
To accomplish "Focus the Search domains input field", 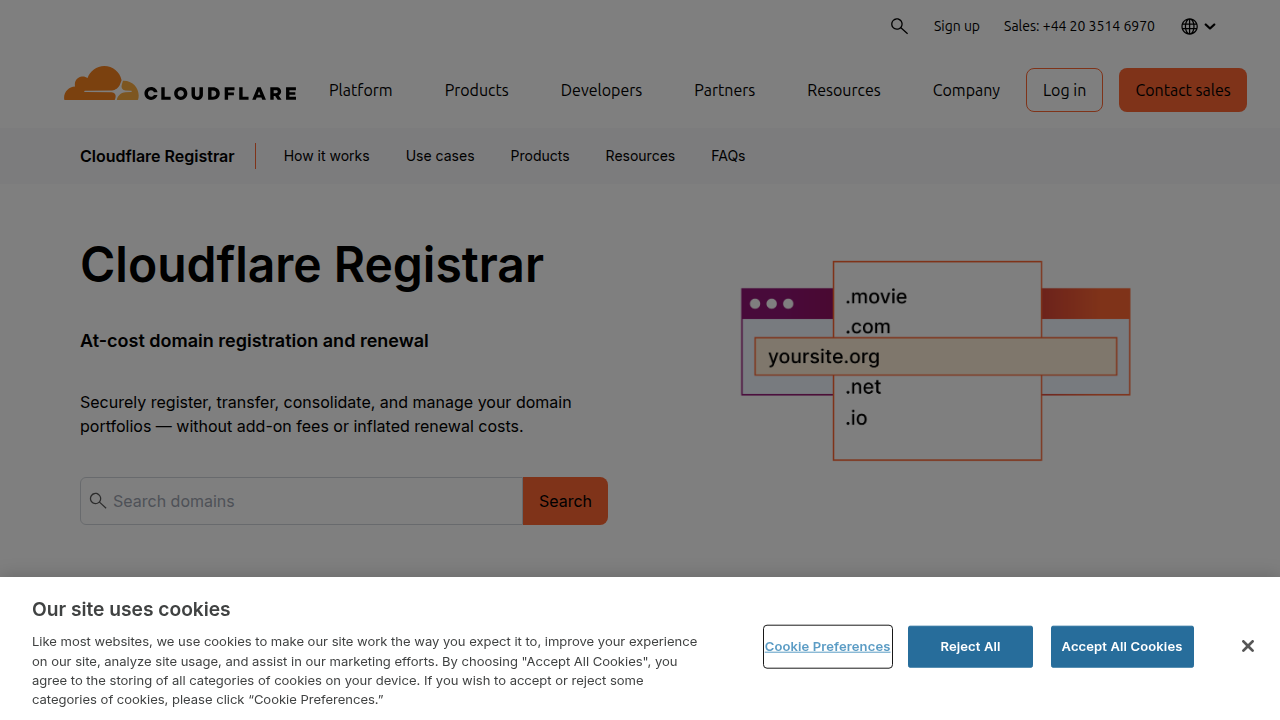I will point(301,501).
